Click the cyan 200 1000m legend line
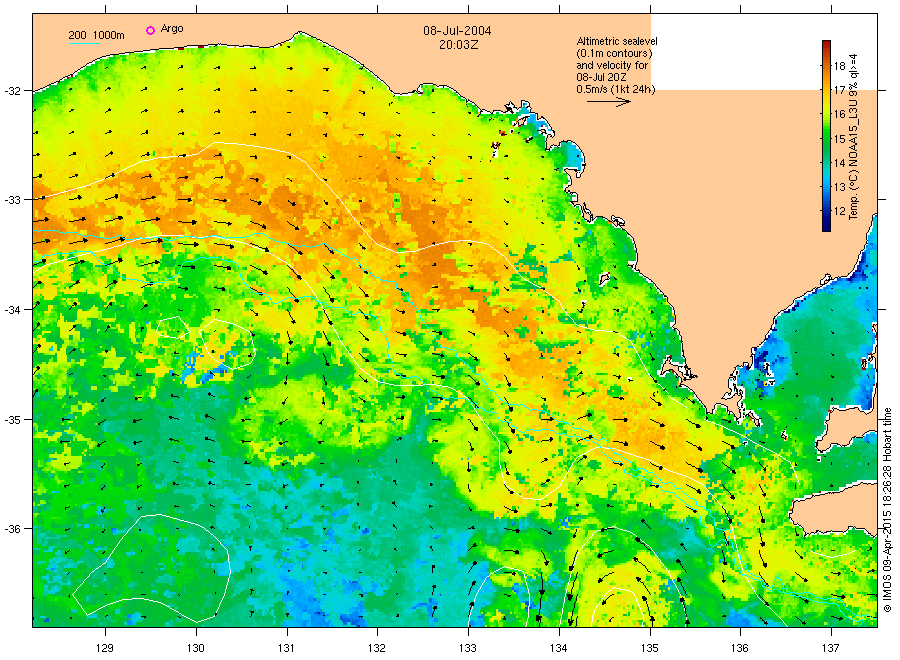The image size is (900, 660). coord(84,43)
